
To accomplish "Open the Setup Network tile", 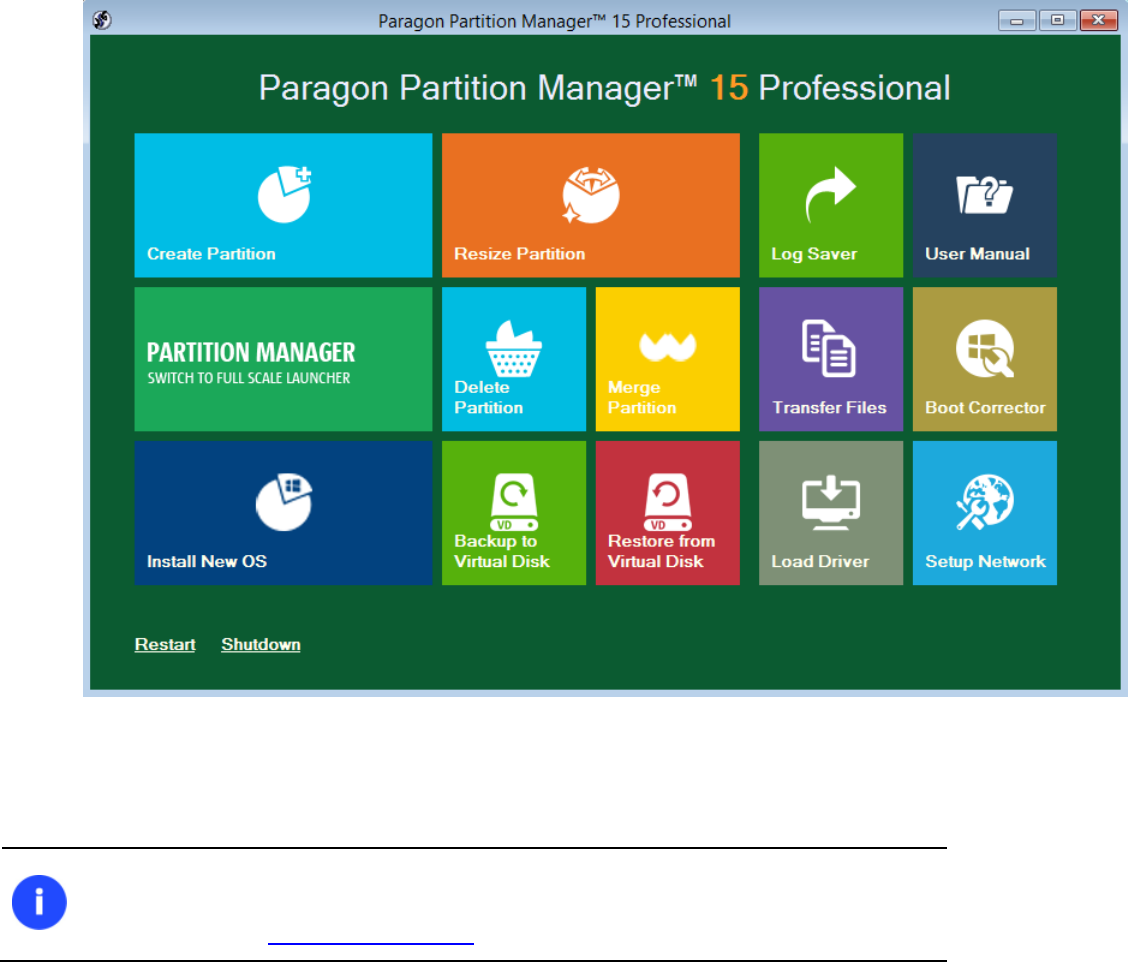I will point(985,513).
